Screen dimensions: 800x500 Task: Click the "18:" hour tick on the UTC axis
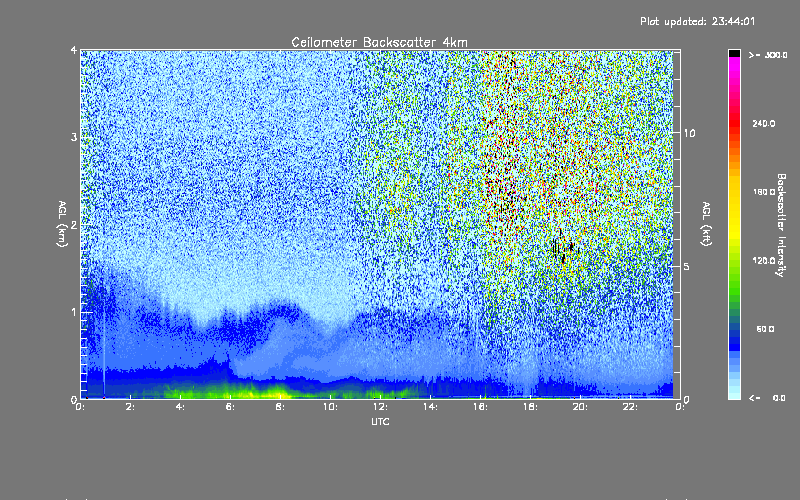[530, 407]
